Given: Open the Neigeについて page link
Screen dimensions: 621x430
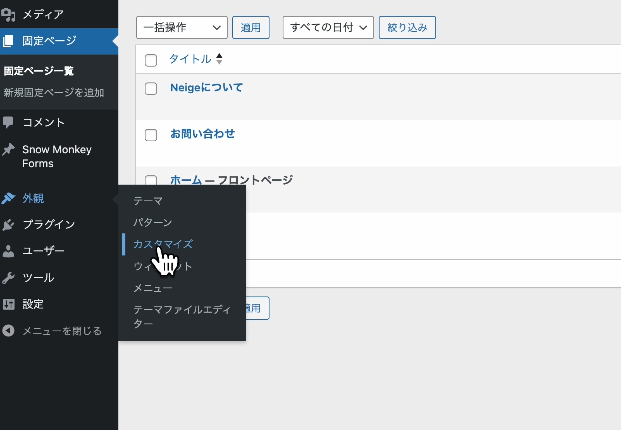Looking at the screenshot, I should point(206,88).
